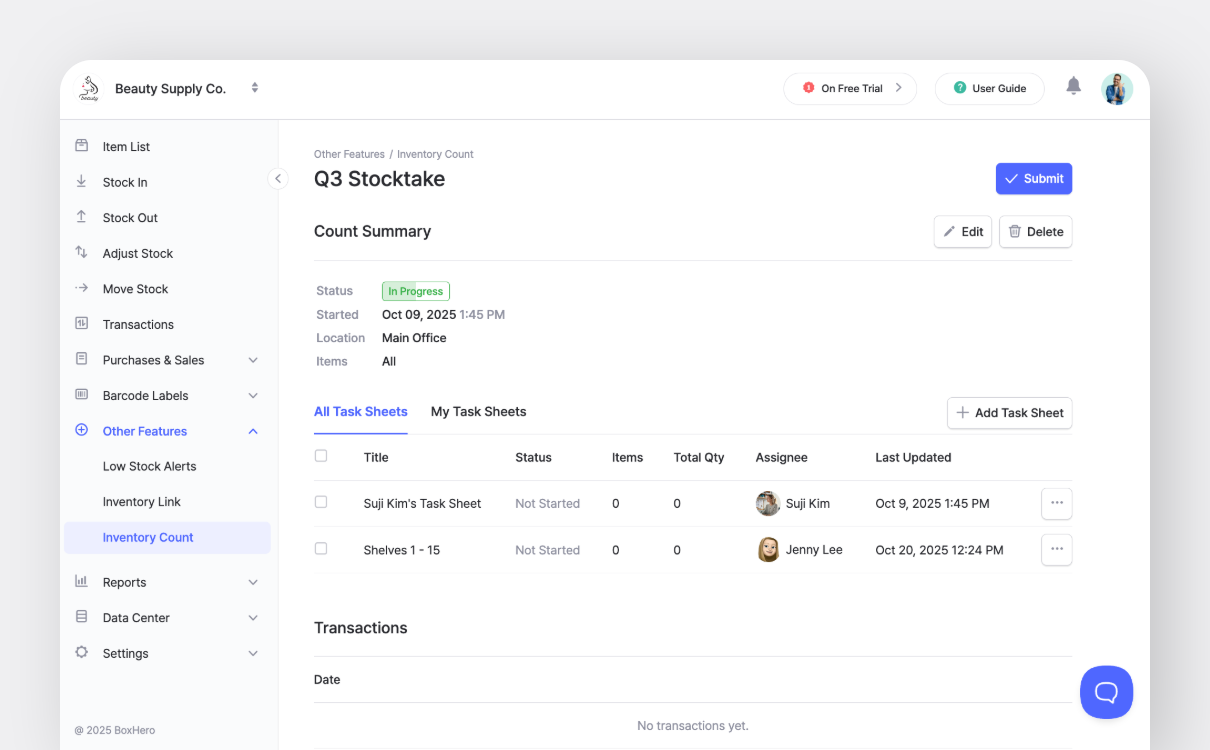Open the user profile avatar
This screenshot has width=1210, height=750.
coord(1117,88)
